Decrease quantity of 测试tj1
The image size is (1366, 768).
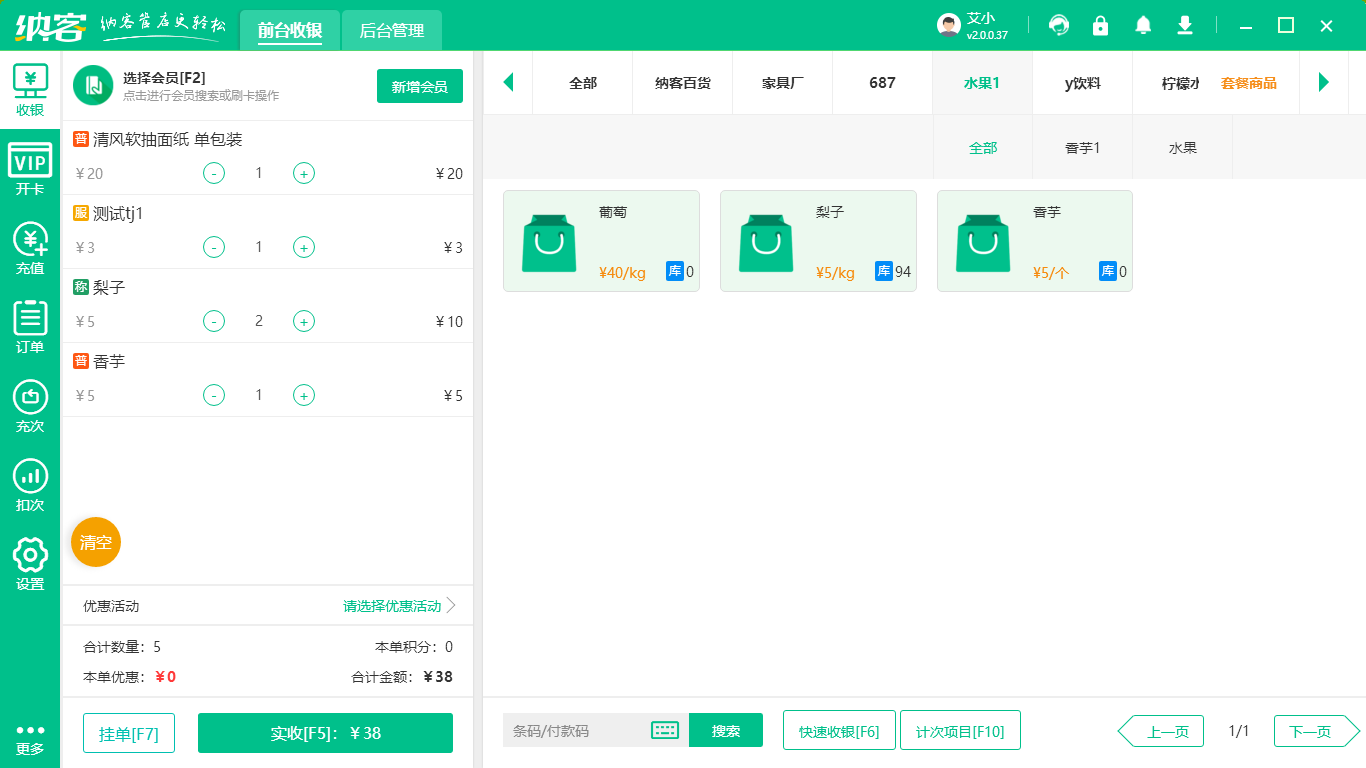pos(214,247)
